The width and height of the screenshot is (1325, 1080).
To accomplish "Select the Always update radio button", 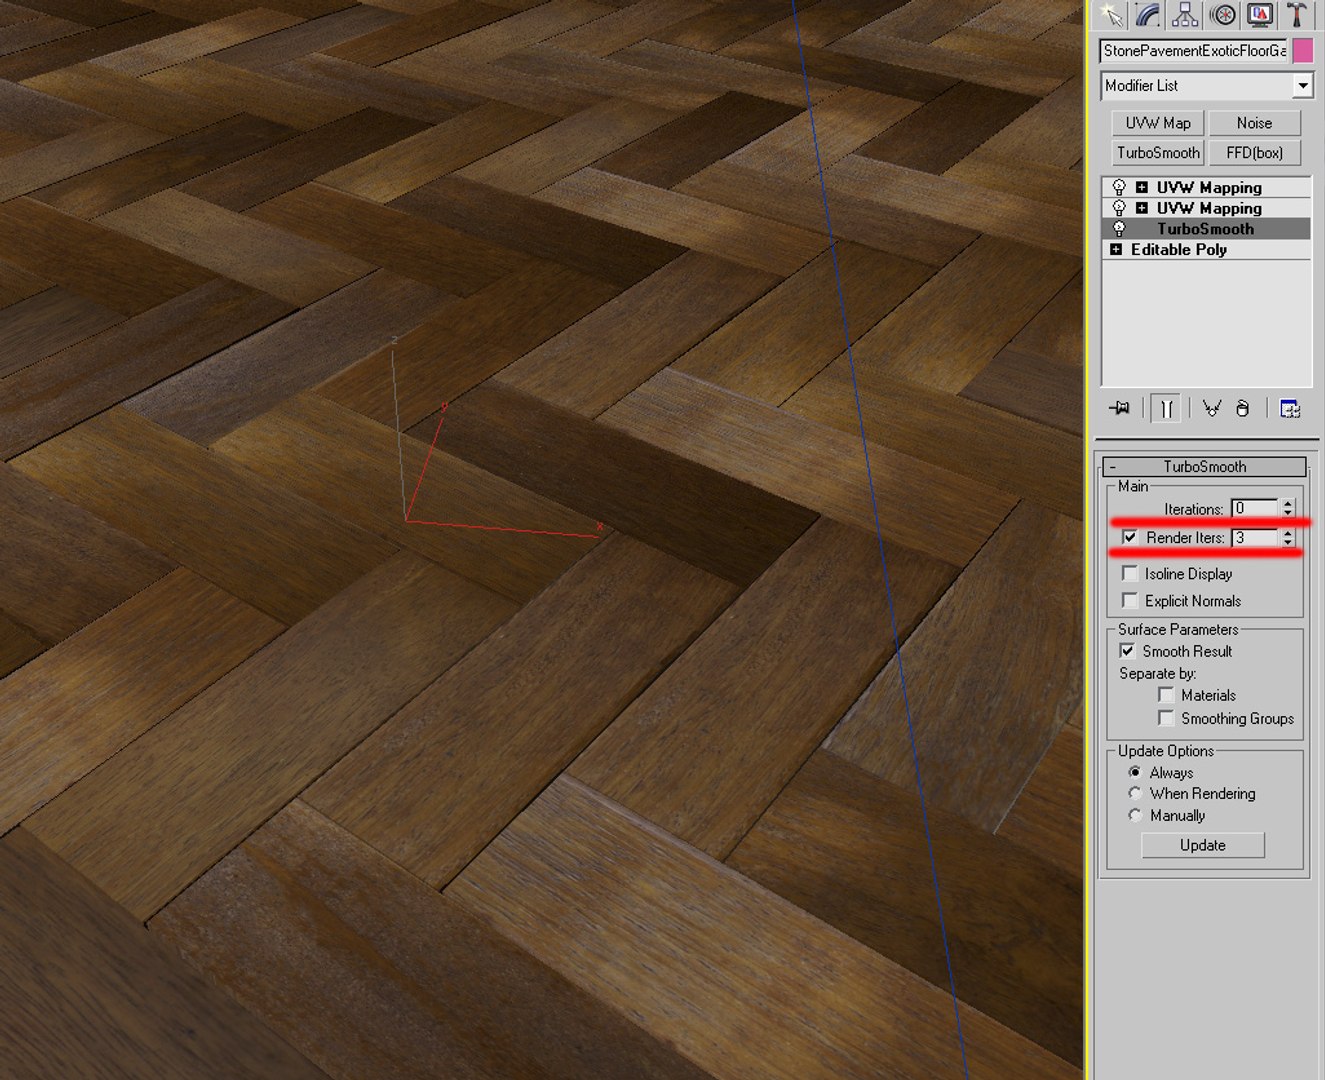I will click(1135, 773).
